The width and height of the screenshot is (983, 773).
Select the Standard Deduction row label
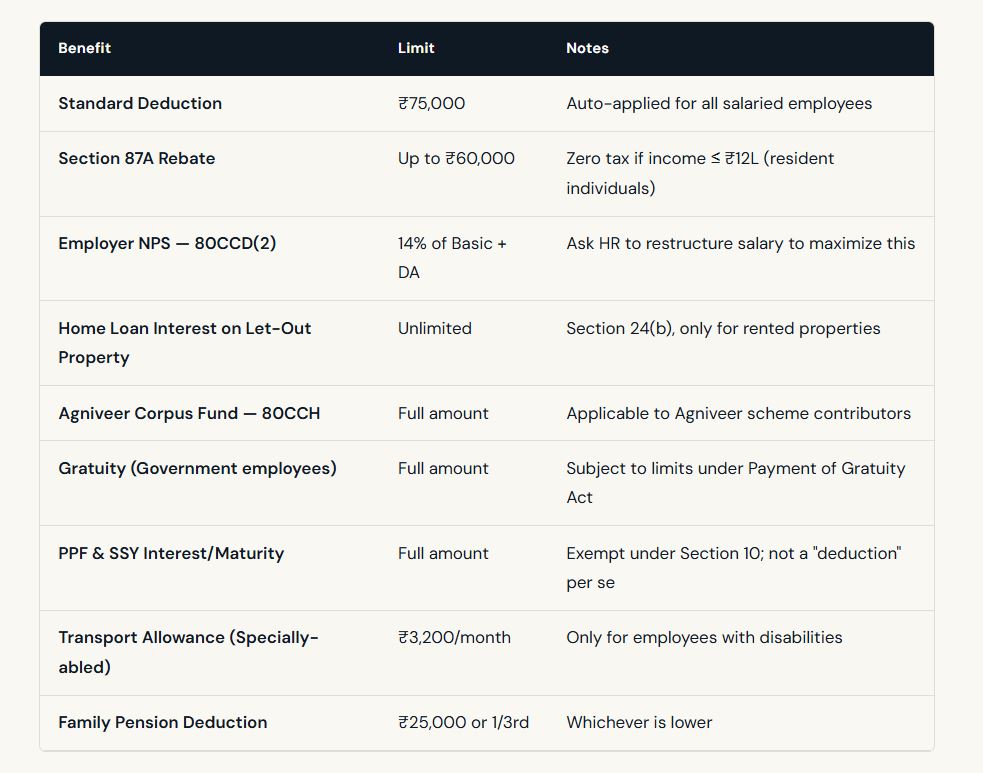[140, 103]
